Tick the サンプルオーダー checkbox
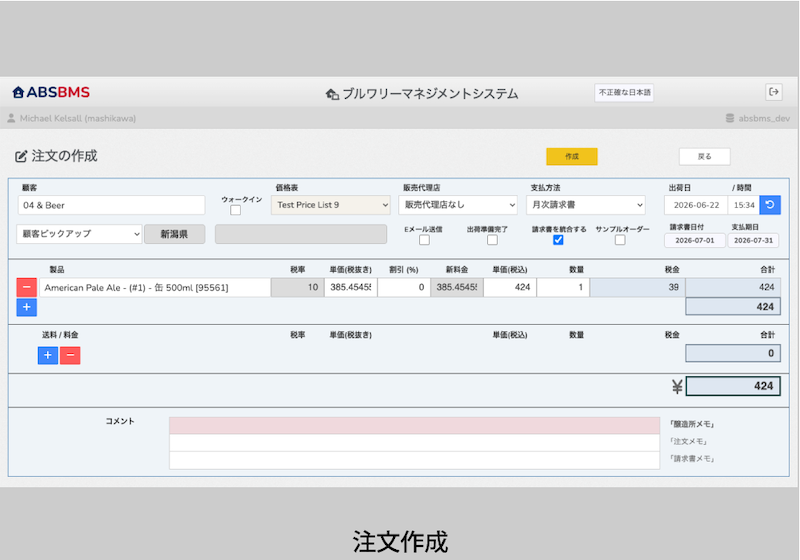The width and height of the screenshot is (800, 560). coord(620,240)
